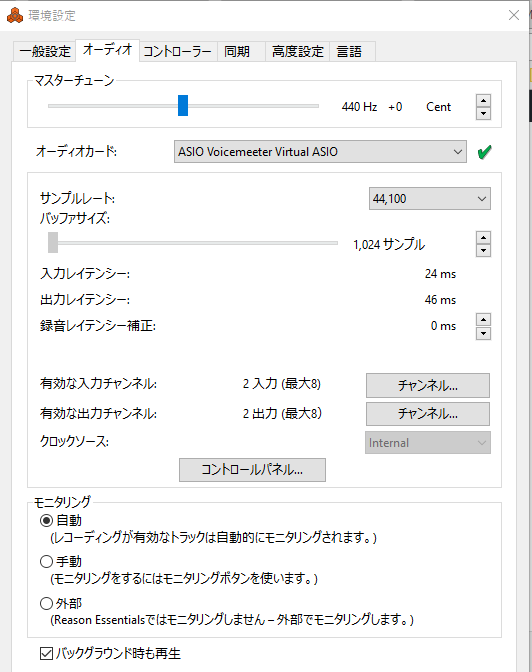Select the 手動 monitoring option
The image size is (532, 672).
(46, 561)
